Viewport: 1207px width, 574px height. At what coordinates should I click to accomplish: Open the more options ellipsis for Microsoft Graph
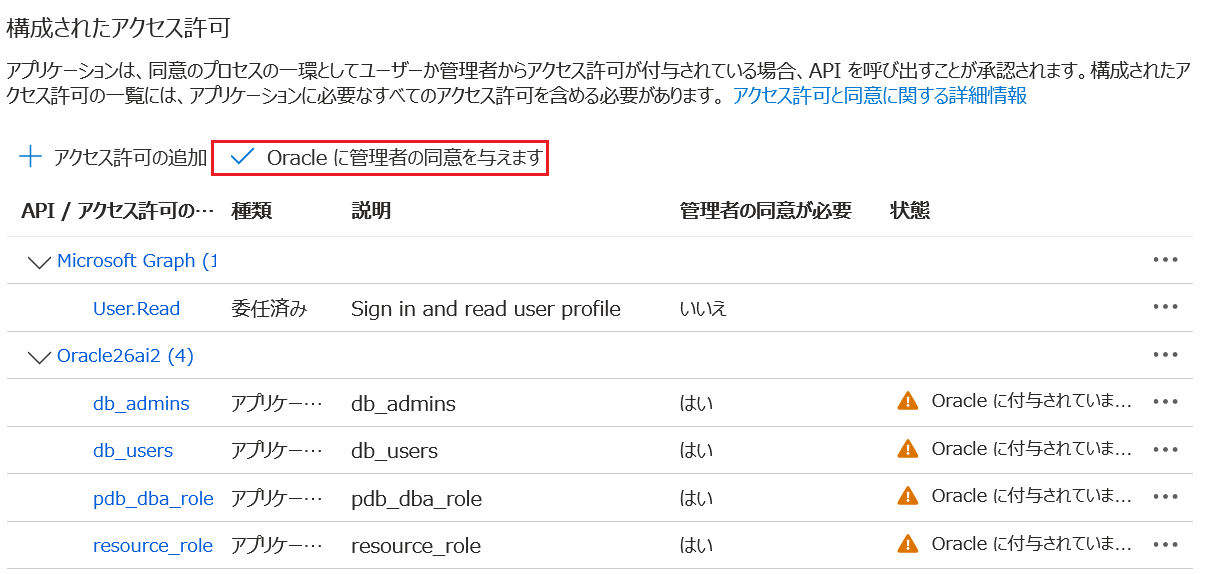coord(1165,260)
